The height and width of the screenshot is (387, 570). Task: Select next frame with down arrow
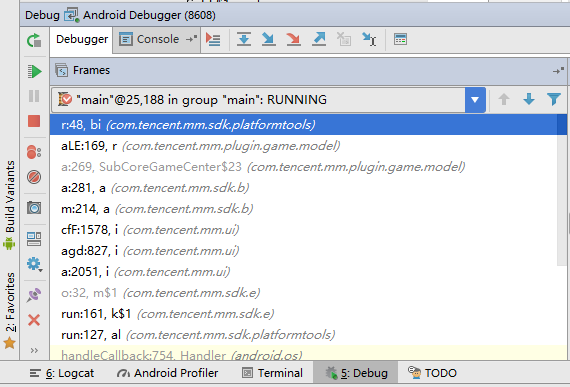[529, 99]
